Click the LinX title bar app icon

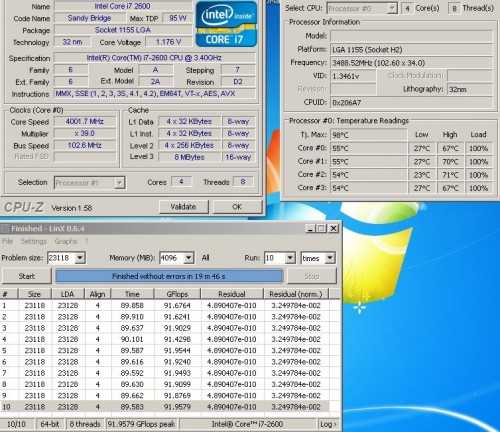point(5,229)
